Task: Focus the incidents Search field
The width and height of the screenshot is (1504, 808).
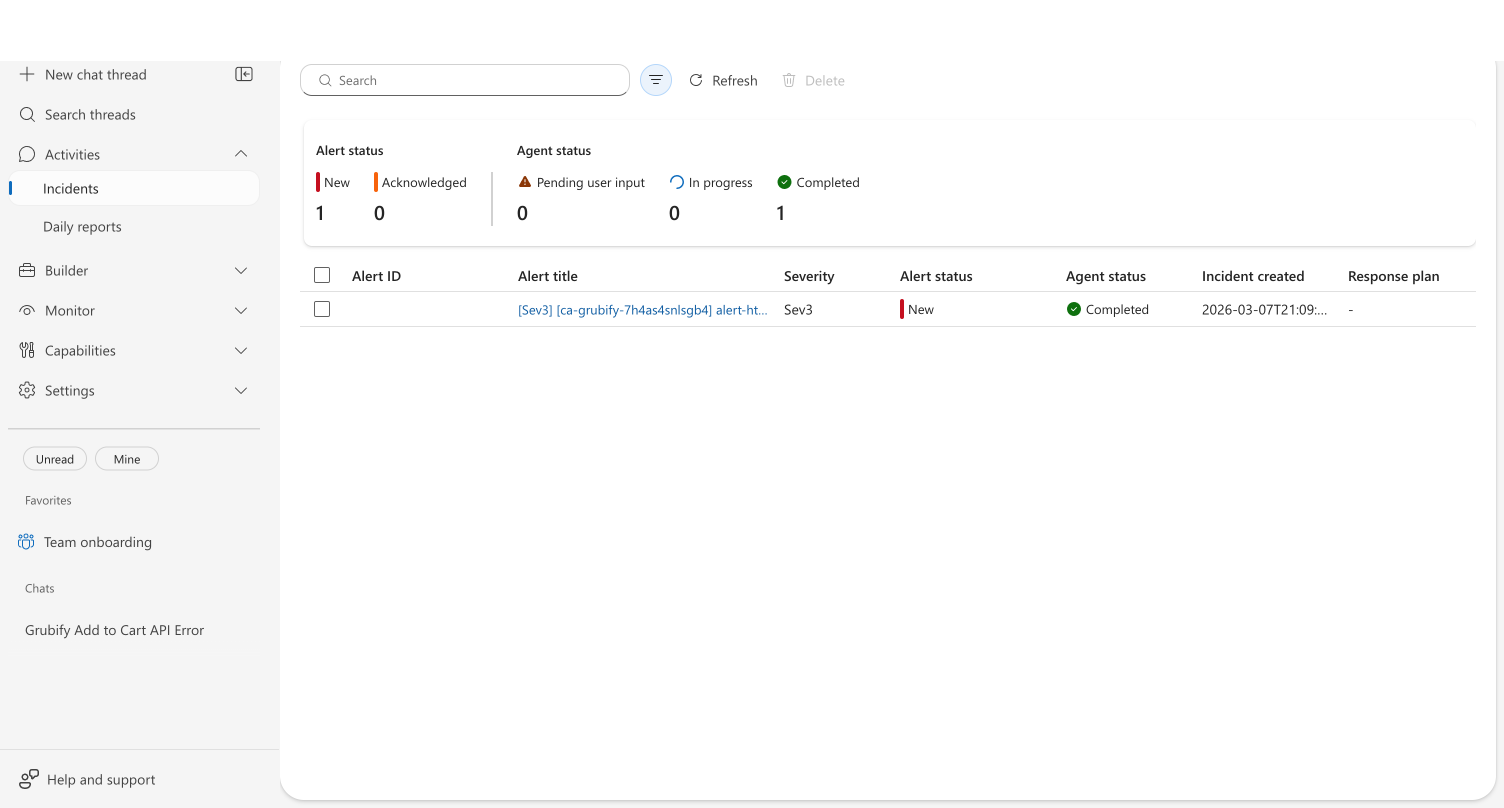Action: tap(465, 80)
